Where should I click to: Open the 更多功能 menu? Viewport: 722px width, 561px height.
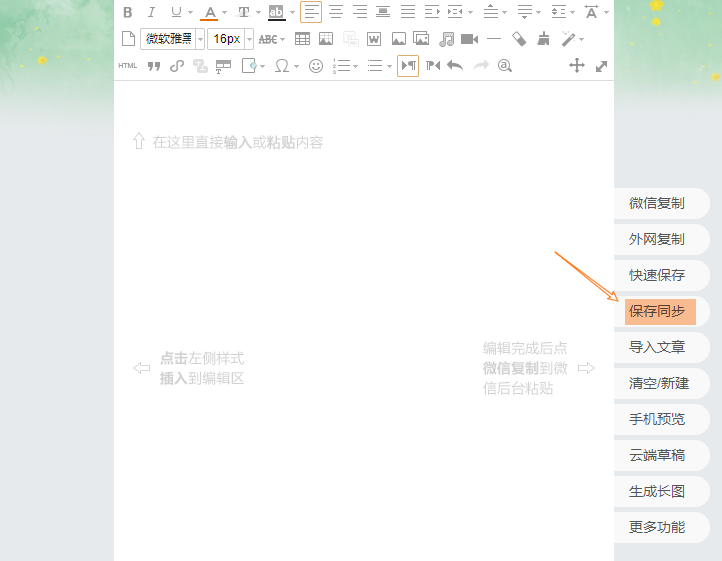[x=657, y=527]
